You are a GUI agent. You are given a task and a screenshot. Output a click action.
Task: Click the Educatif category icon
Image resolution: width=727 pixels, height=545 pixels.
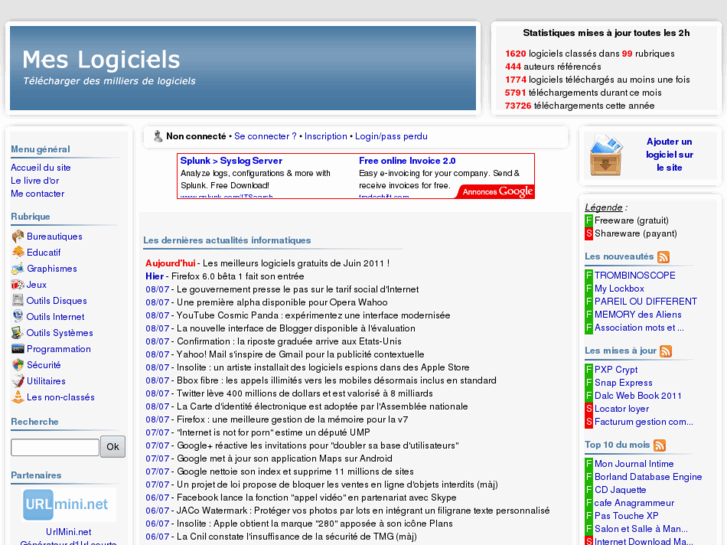pos(18,252)
